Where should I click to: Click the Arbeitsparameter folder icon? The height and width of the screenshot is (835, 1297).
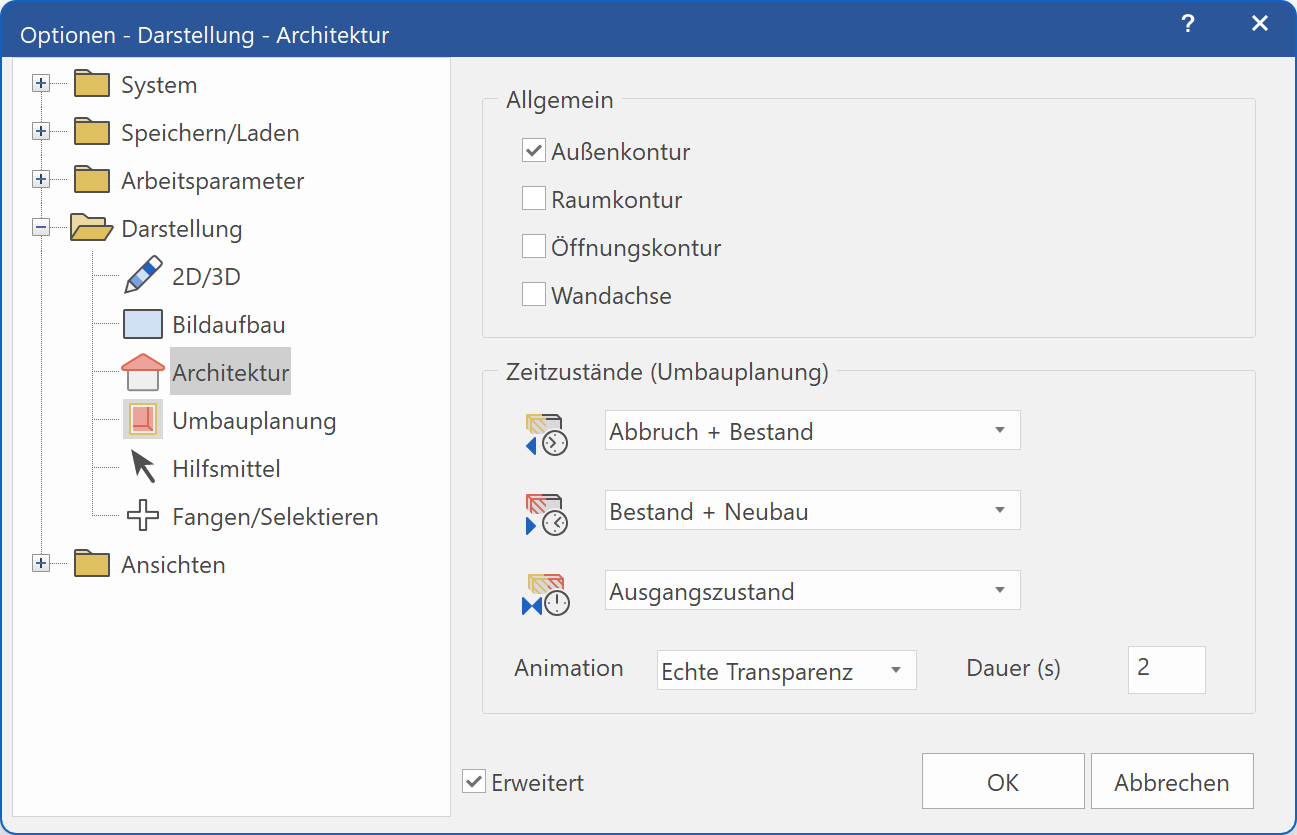(x=91, y=180)
